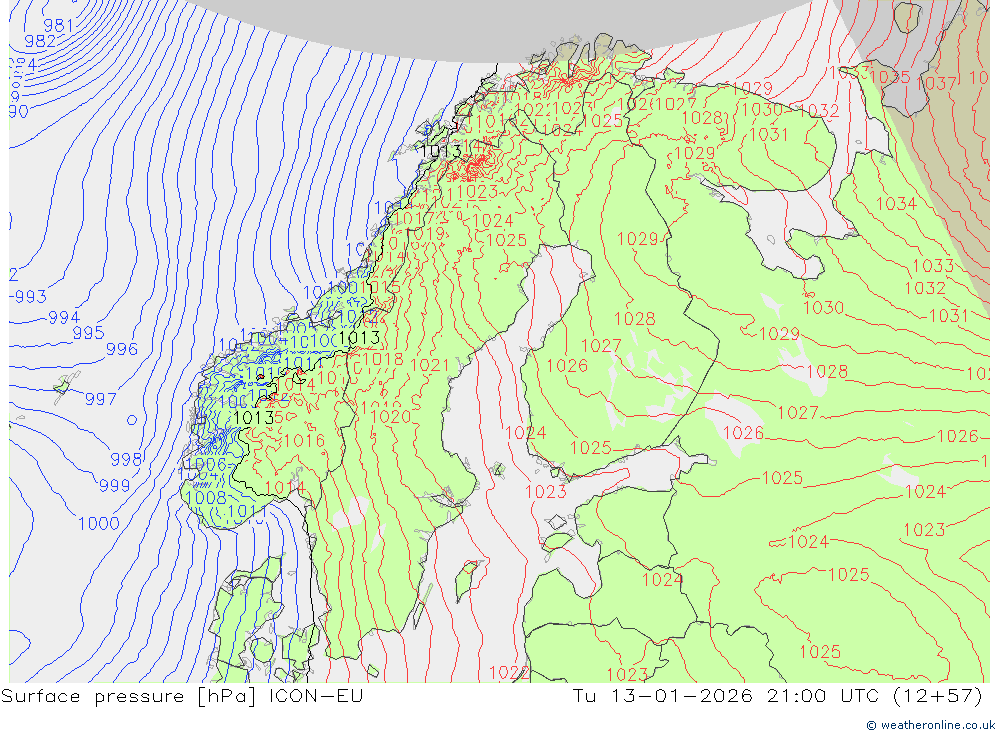The image size is (1000, 733).
Task: Click the blue 994 pressure label
Action: tap(64, 317)
